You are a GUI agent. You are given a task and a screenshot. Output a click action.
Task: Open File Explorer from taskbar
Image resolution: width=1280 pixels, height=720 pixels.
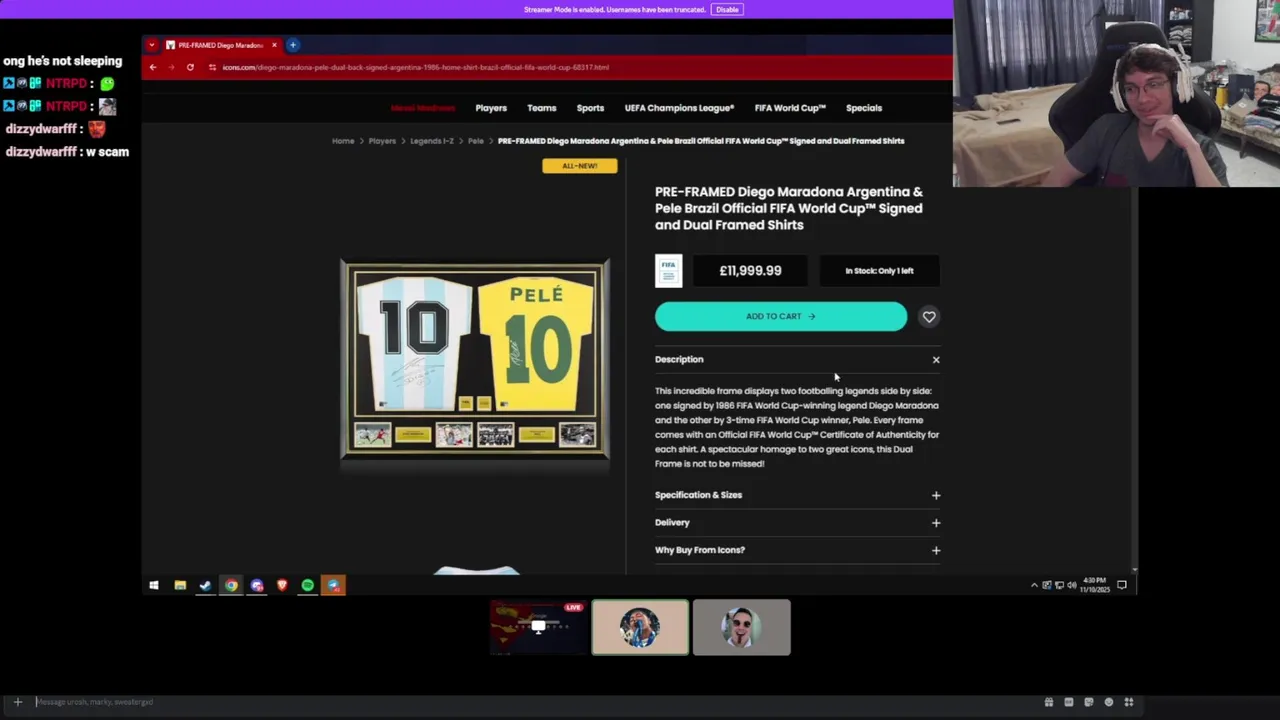point(180,585)
